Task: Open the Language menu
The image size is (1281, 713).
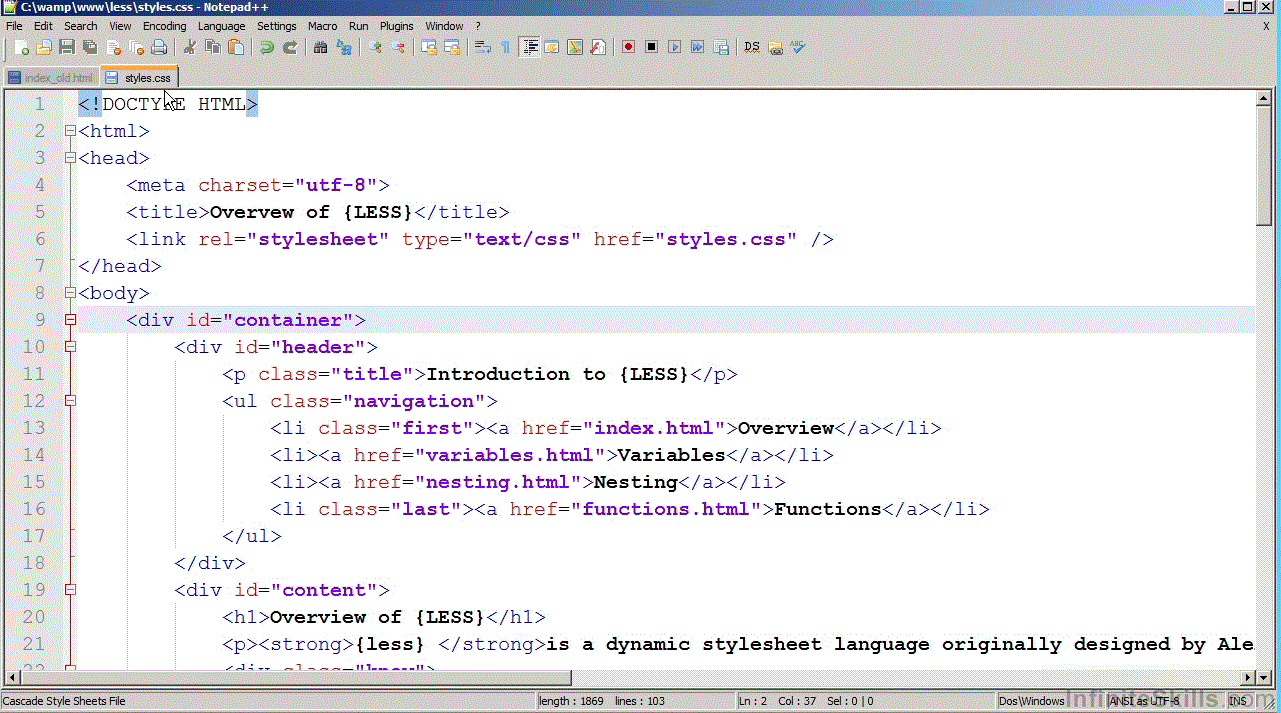Action: (x=221, y=26)
